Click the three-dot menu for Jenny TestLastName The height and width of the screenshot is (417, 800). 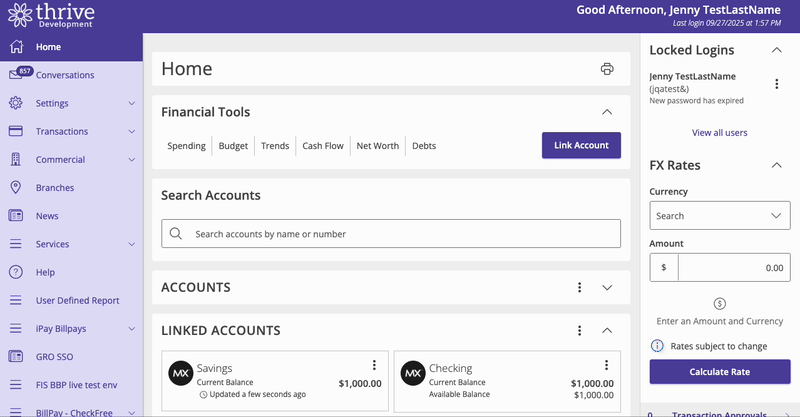click(776, 85)
